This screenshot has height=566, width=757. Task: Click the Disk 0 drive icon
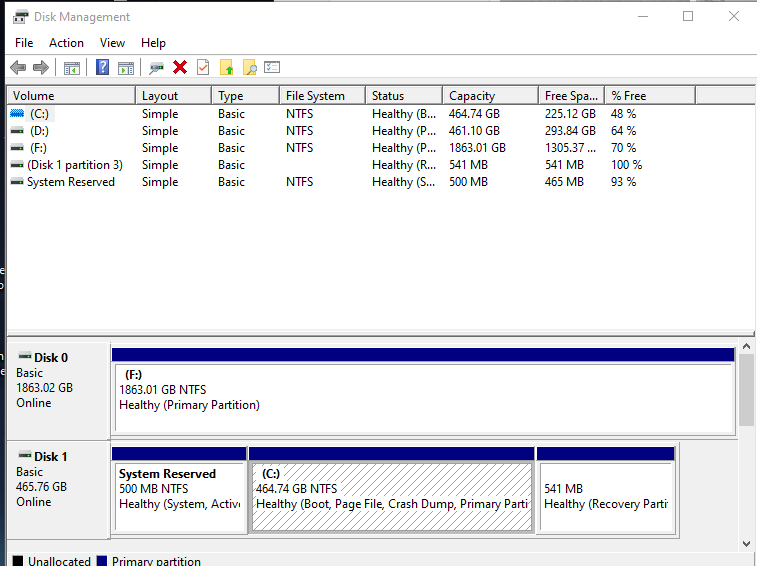(x=25, y=356)
